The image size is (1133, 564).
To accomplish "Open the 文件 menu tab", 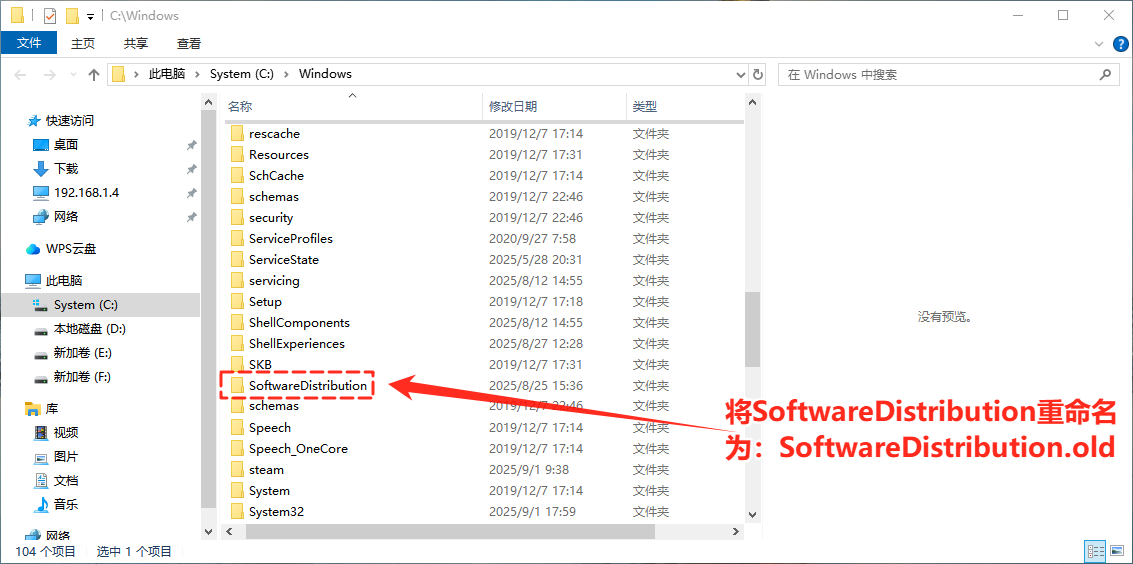I will [x=29, y=43].
